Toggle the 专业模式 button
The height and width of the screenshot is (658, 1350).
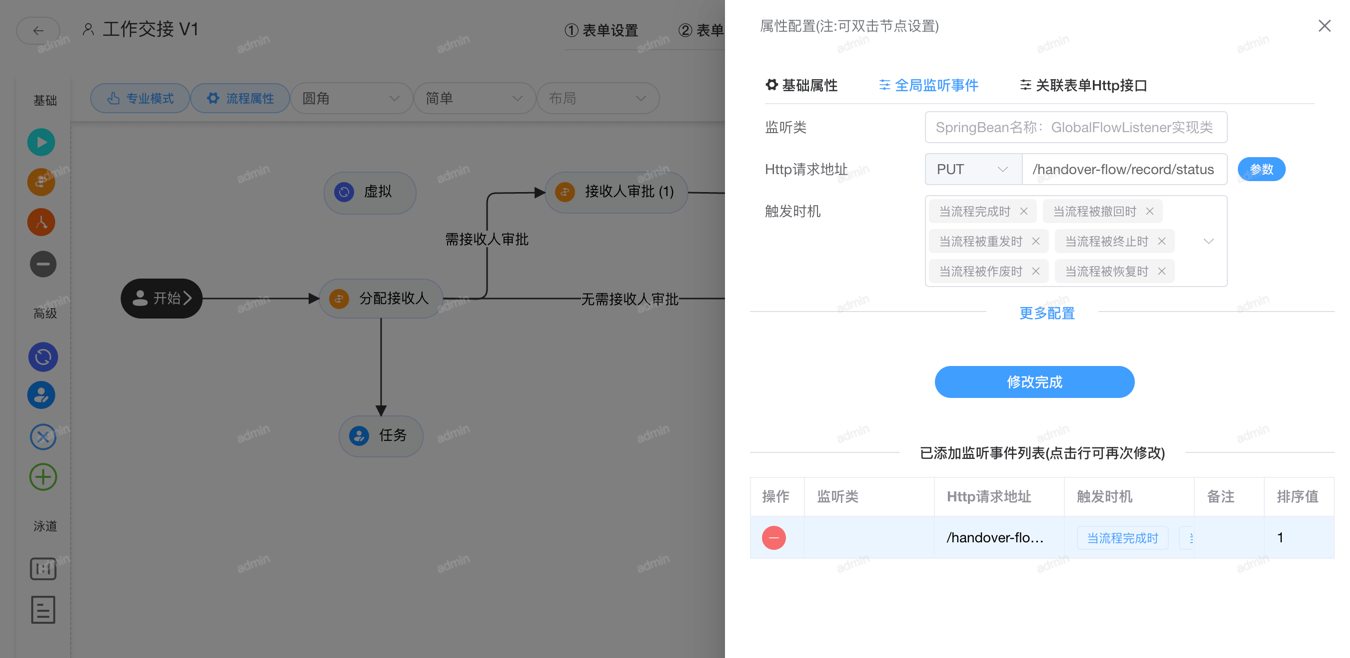point(140,99)
